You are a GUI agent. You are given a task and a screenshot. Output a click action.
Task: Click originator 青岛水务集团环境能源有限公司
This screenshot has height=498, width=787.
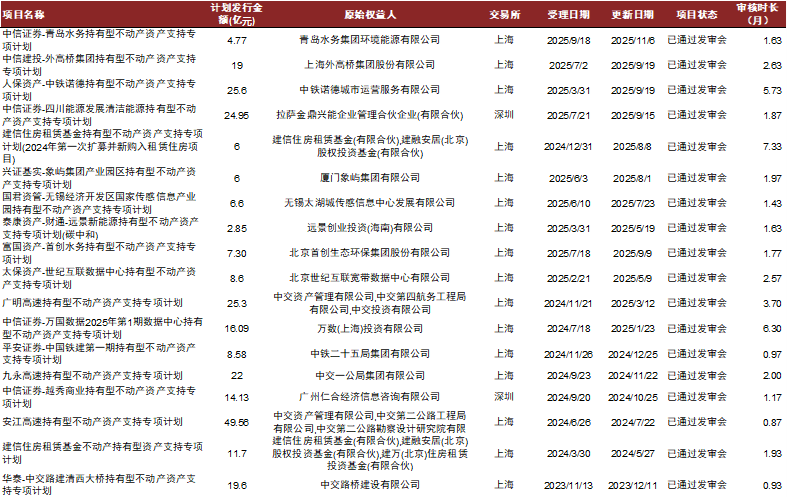pyautogui.click(x=370, y=40)
